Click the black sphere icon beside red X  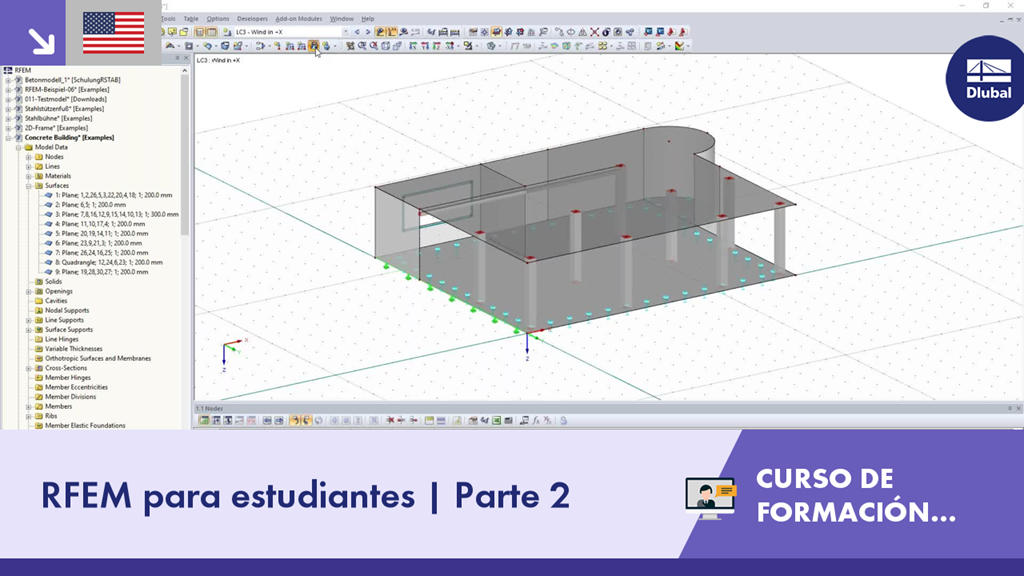click(606, 32)
